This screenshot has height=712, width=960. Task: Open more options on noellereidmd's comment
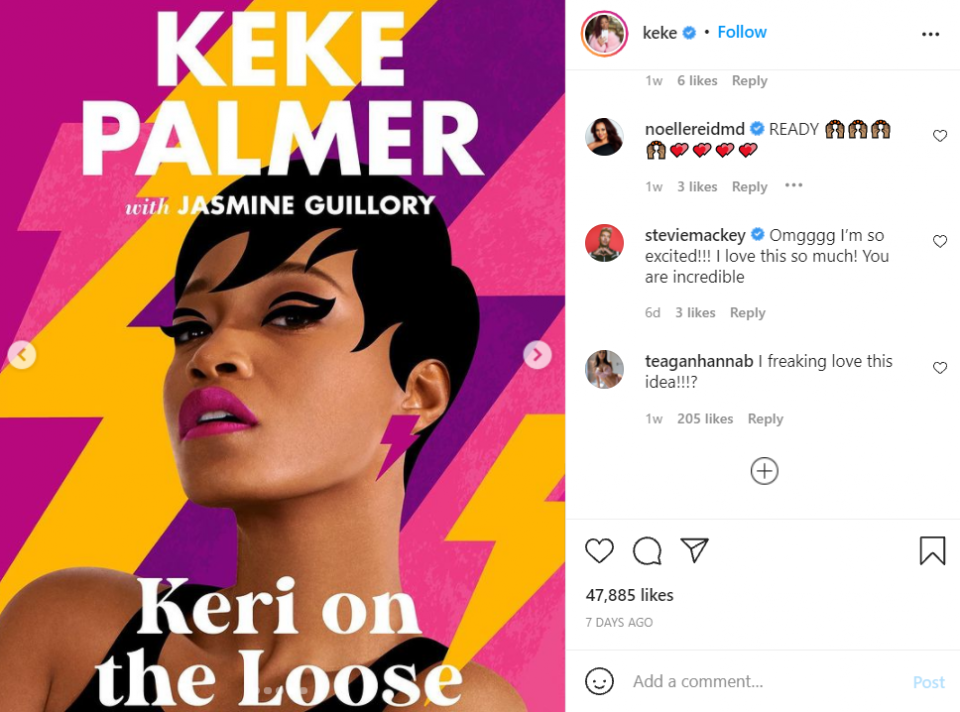[793, 185]
